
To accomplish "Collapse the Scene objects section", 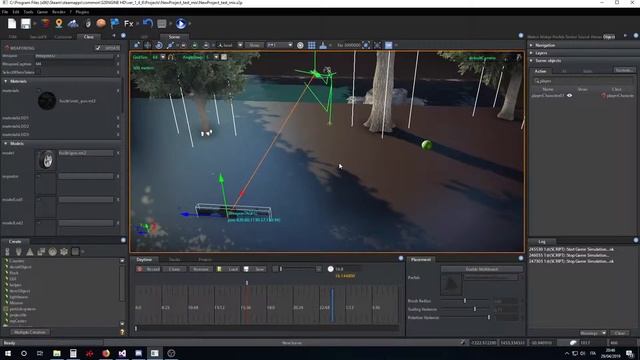I will pos(531,61).
